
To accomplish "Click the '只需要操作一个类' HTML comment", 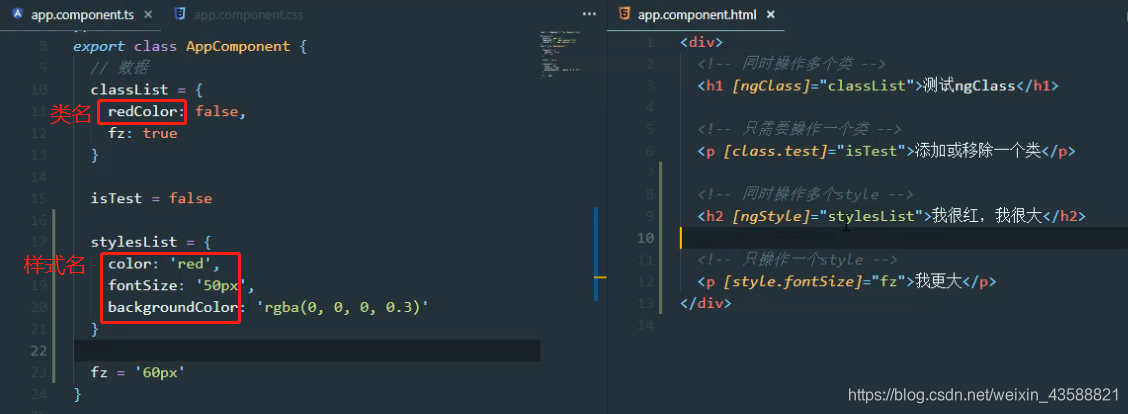I will click(x=799, y=130).
